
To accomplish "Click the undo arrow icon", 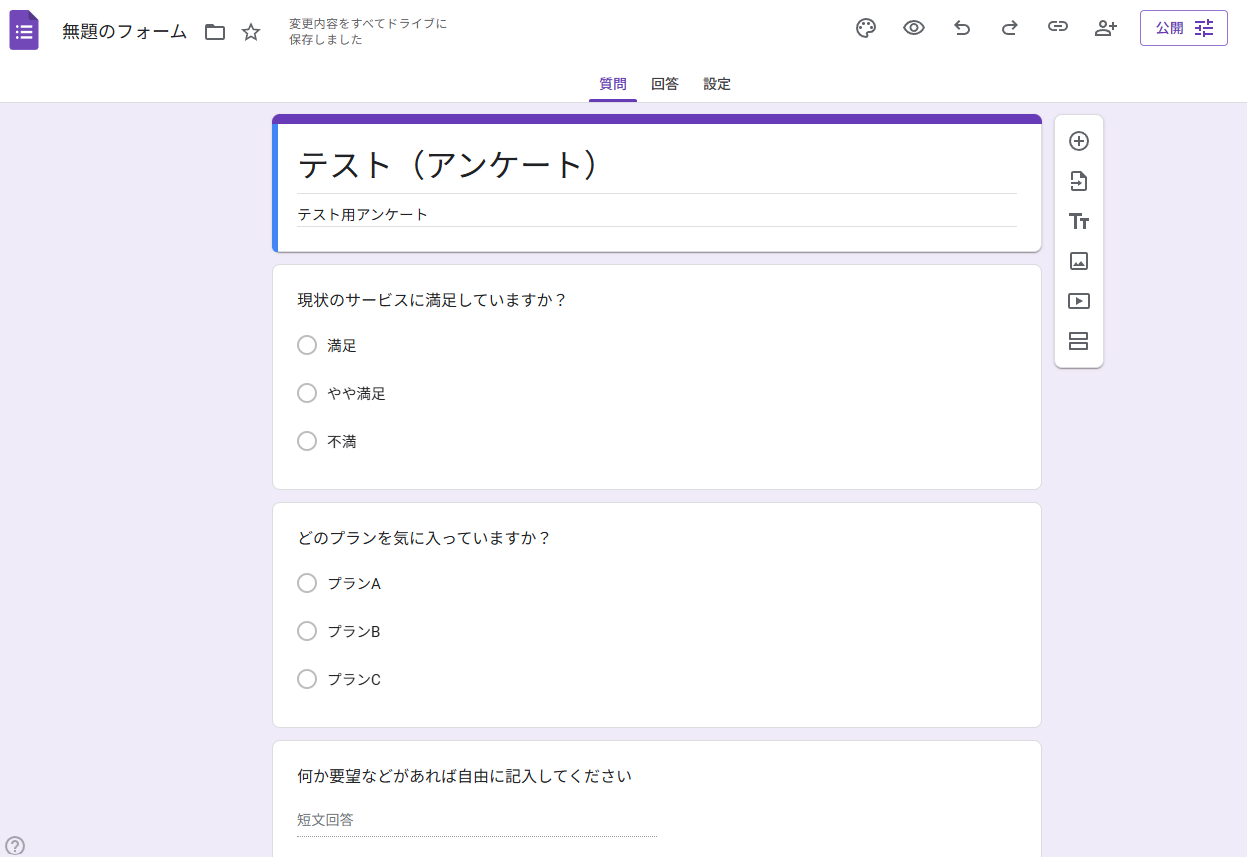I will [962, 28].
